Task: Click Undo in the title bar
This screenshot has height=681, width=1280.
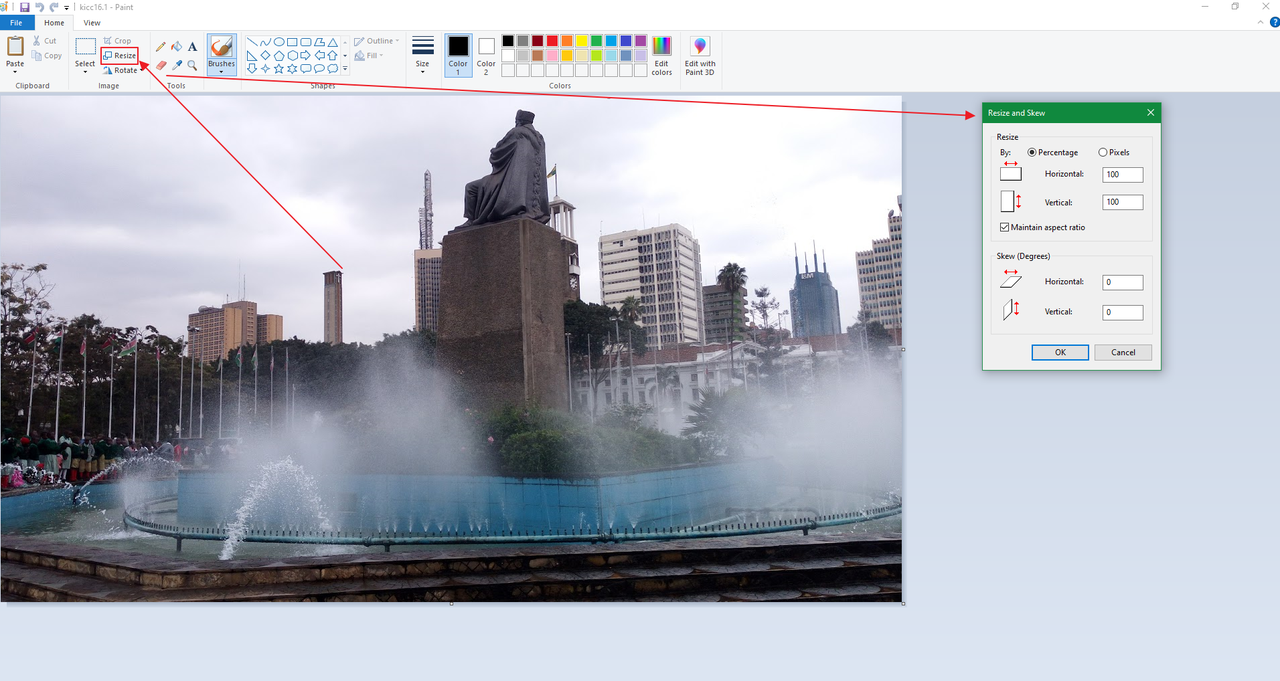Action: [39, 7]
